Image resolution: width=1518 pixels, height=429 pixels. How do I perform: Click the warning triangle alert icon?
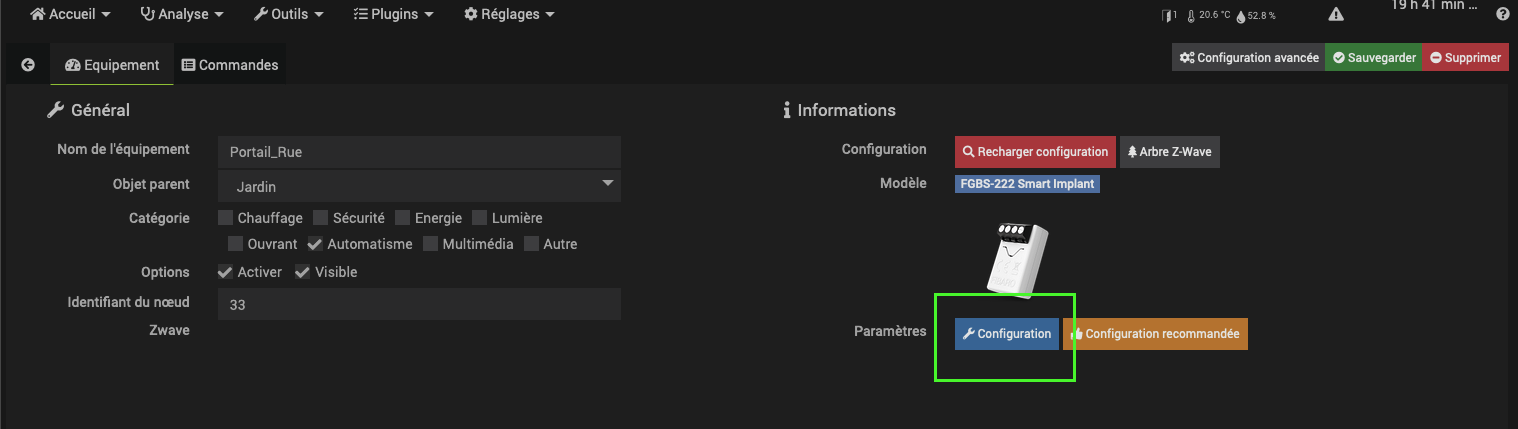click(x=1336, y=14)
